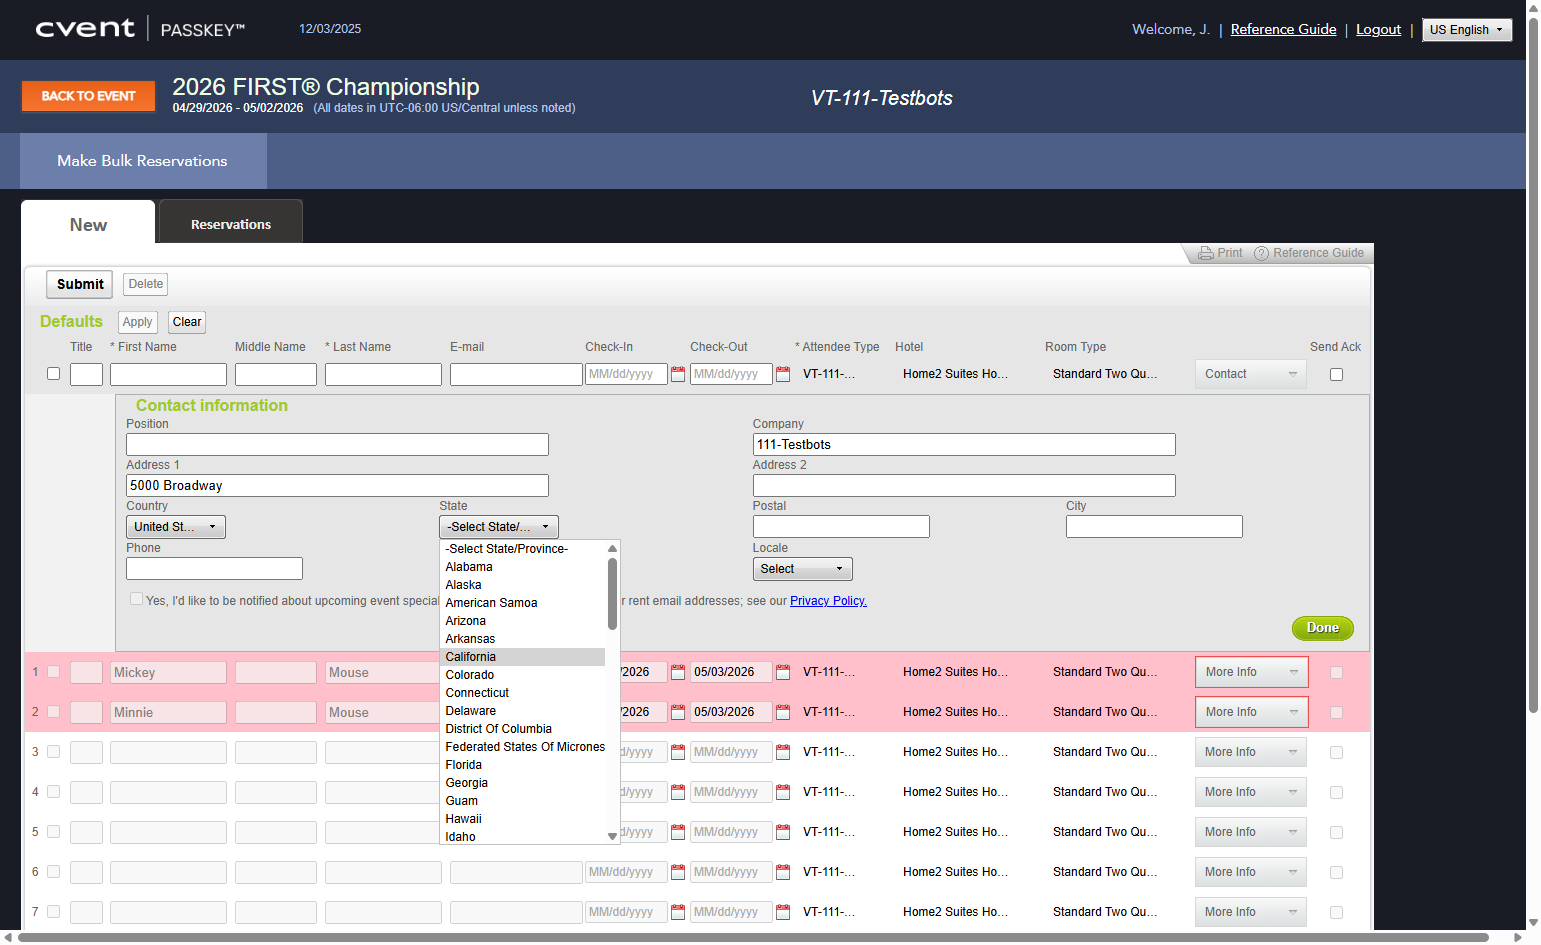Open the row 2 check-in calendar icon

[x=678, y=712]
